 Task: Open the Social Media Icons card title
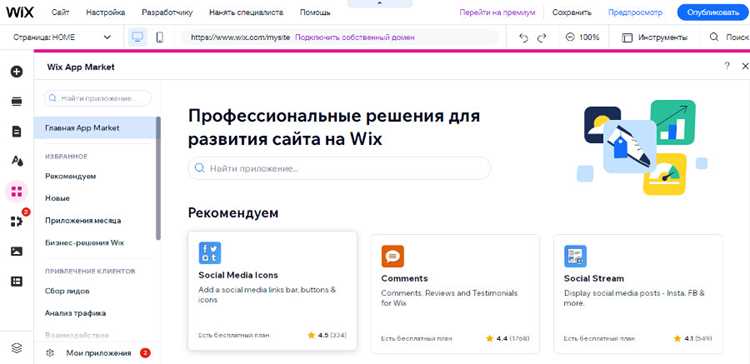(x=238, y=276)
